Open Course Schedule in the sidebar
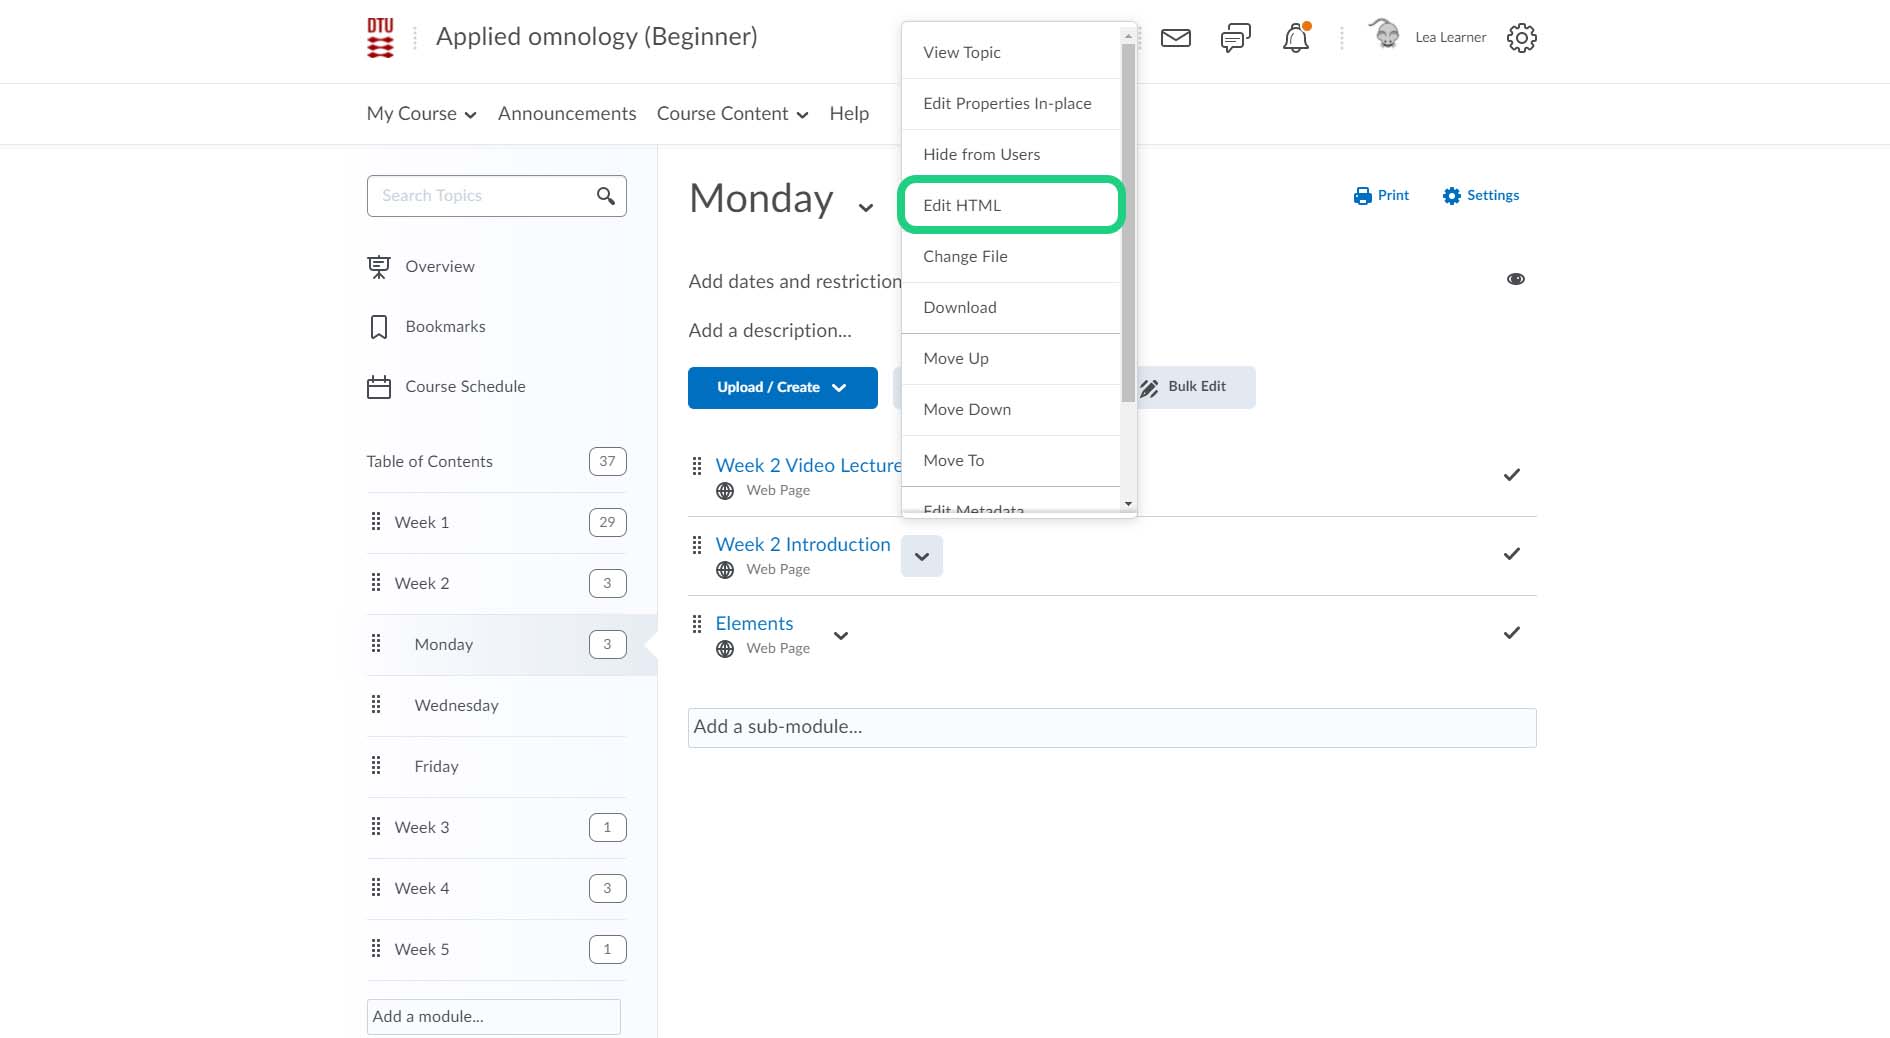1890x1038 pixels. 465,387
